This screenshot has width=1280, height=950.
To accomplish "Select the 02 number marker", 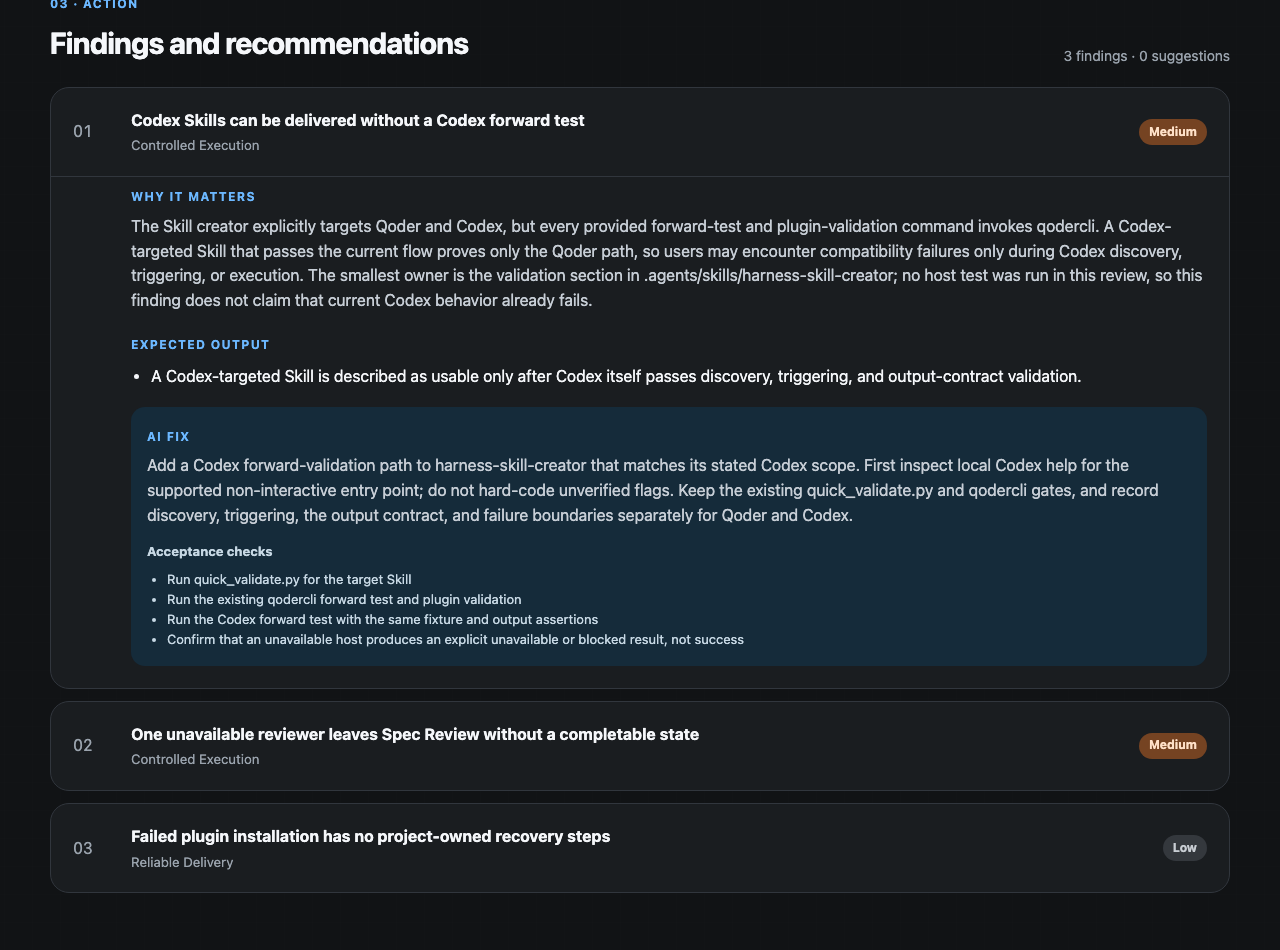I will (82, 745).
